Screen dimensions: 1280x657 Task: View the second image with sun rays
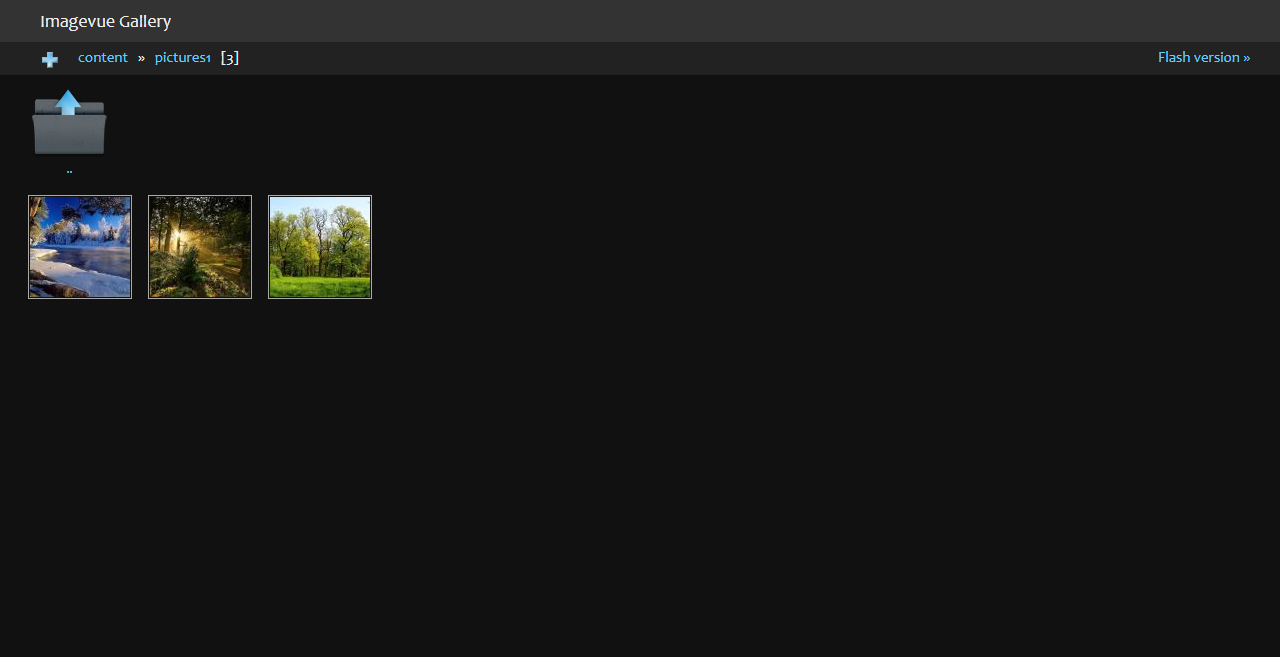200,247
